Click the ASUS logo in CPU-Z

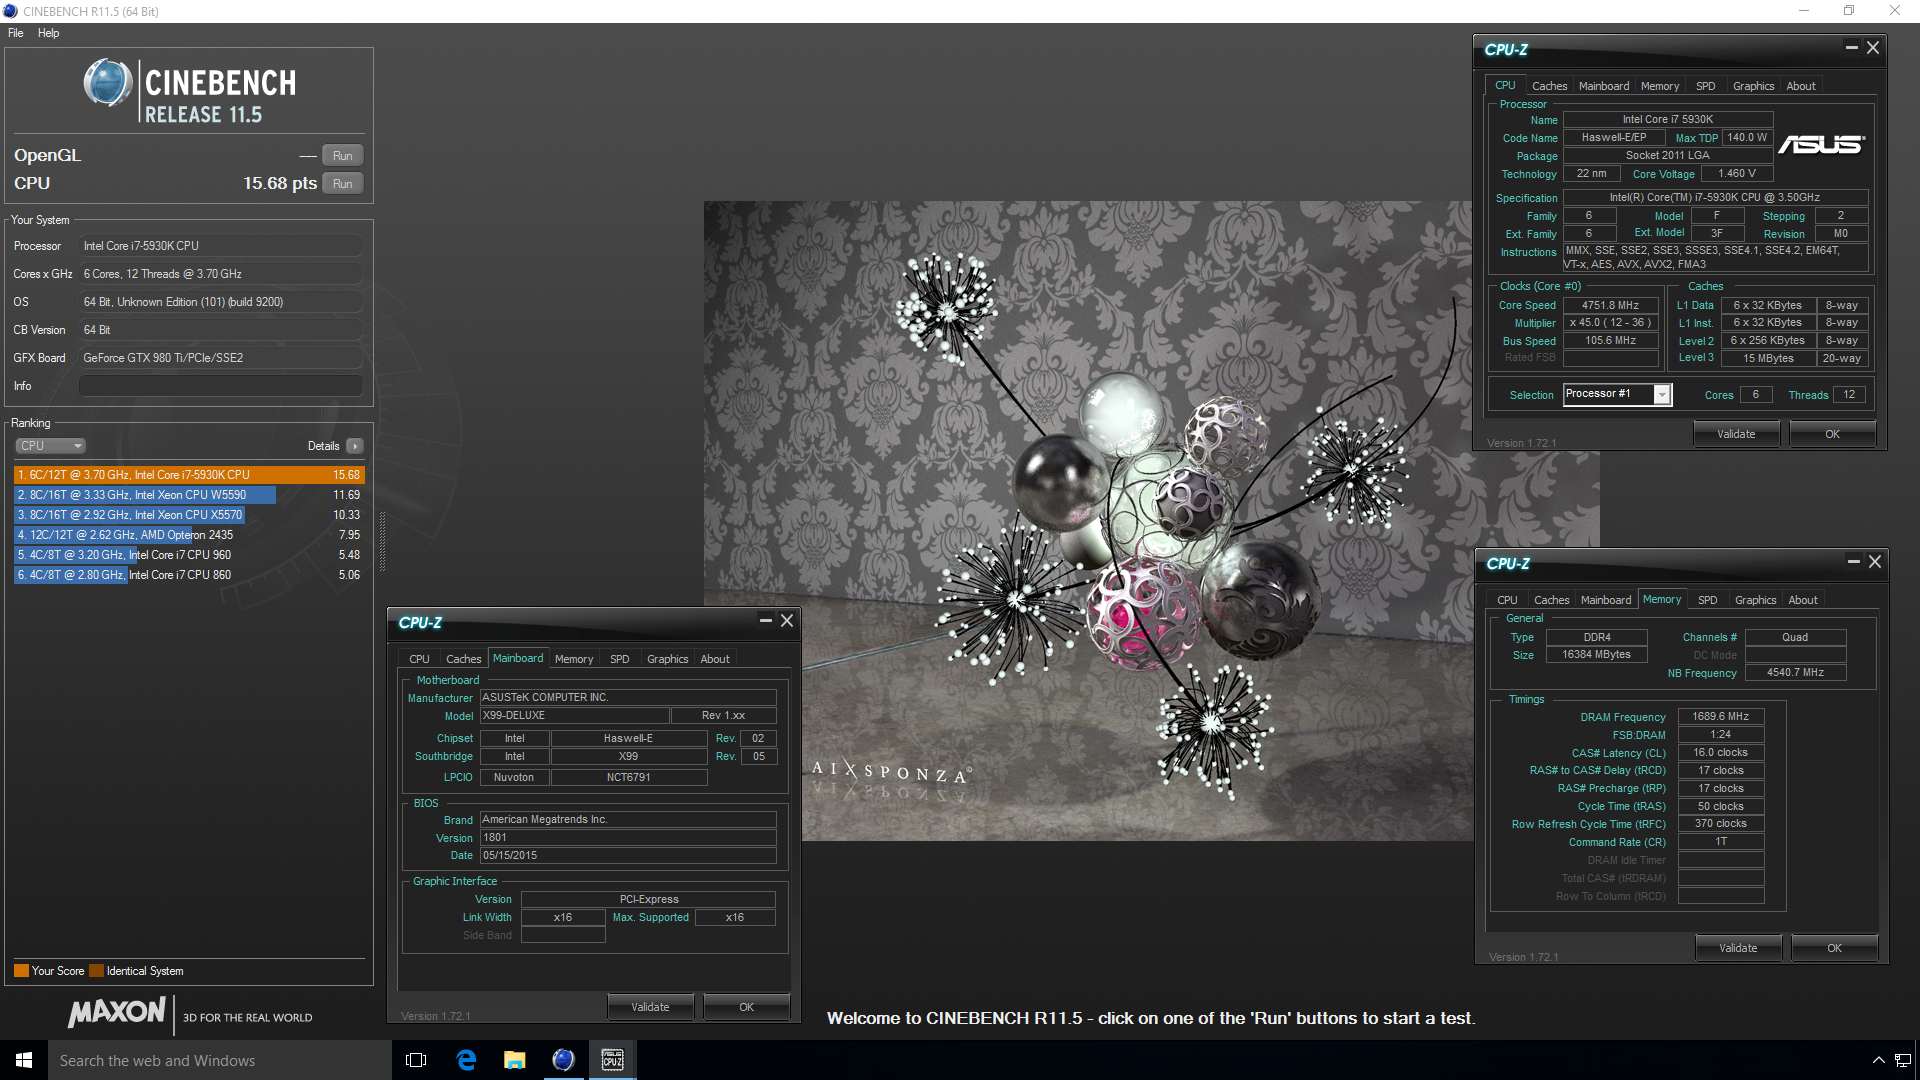[x=1822, y=145]
